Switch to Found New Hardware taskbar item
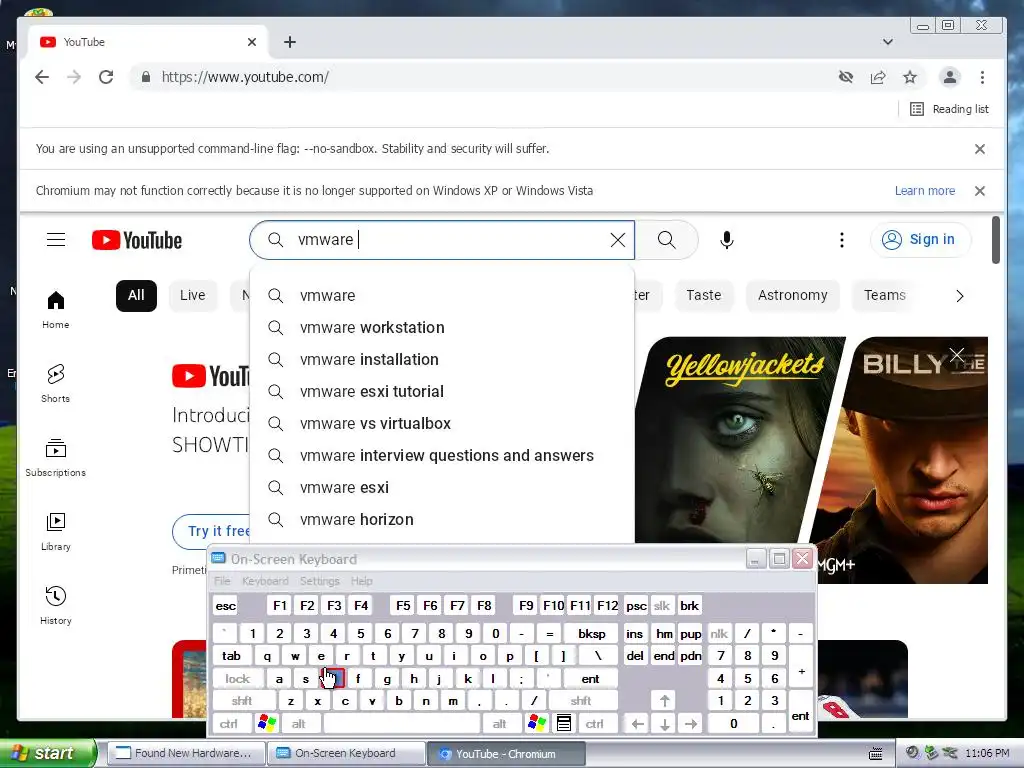This screenshot has width=1024, height=768. coord(185,753)
